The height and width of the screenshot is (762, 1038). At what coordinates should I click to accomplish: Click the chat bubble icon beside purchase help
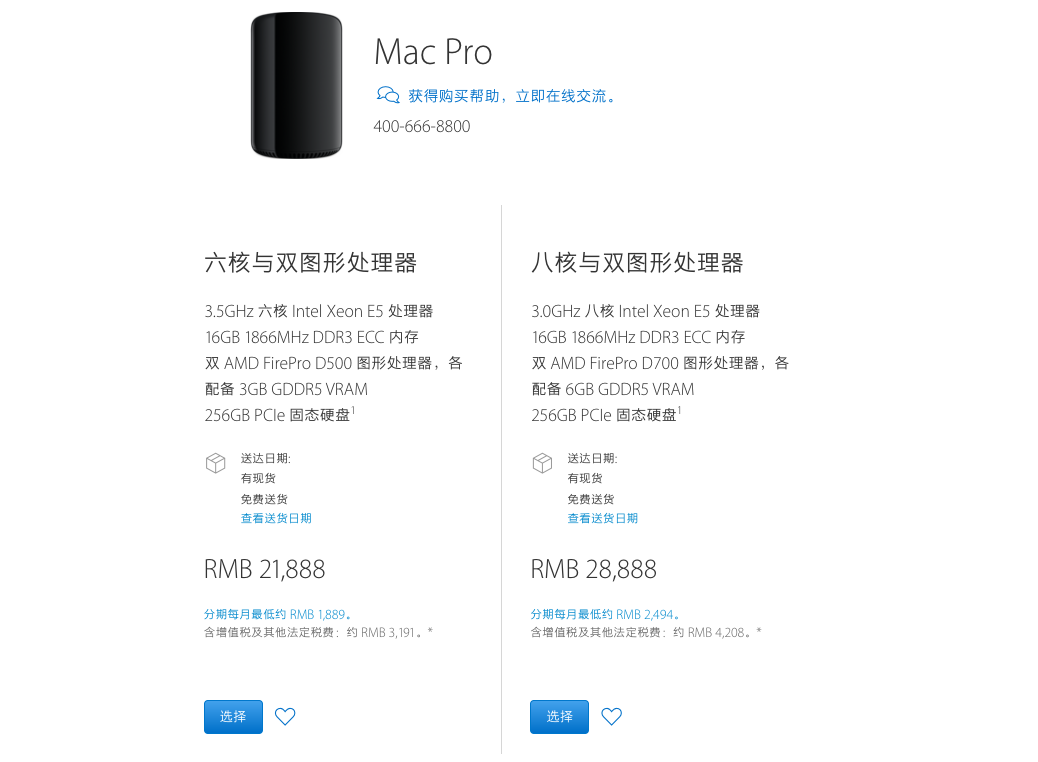point(388,95)
